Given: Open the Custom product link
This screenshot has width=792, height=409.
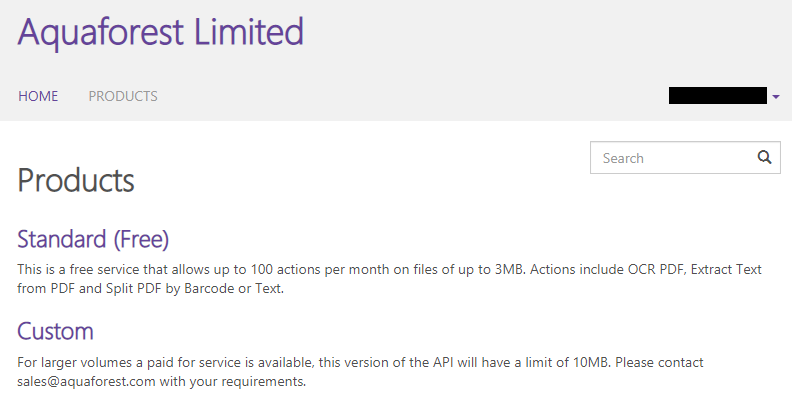Looking at the screenshot, I should 56,332.
